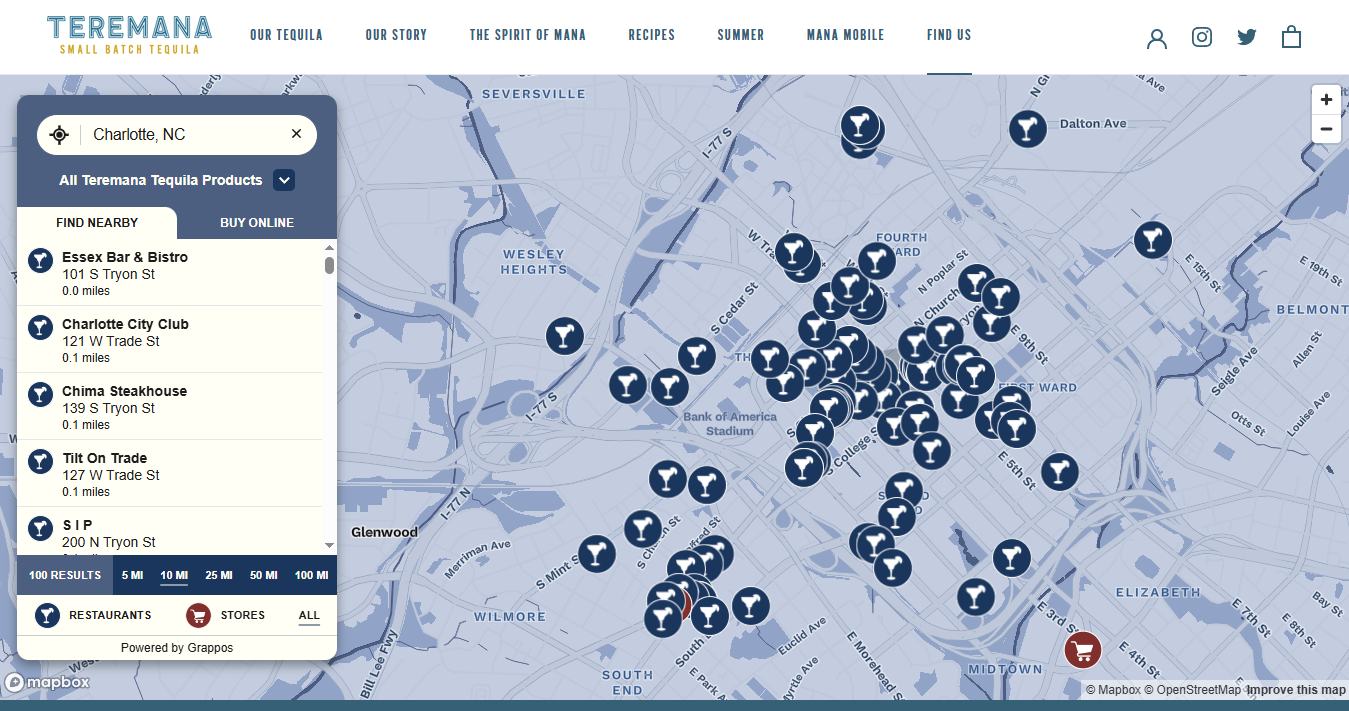The image size is (1349, 711).
Task: Select Essex Bar & Bistro result
Action: click(x=170, y=273)
